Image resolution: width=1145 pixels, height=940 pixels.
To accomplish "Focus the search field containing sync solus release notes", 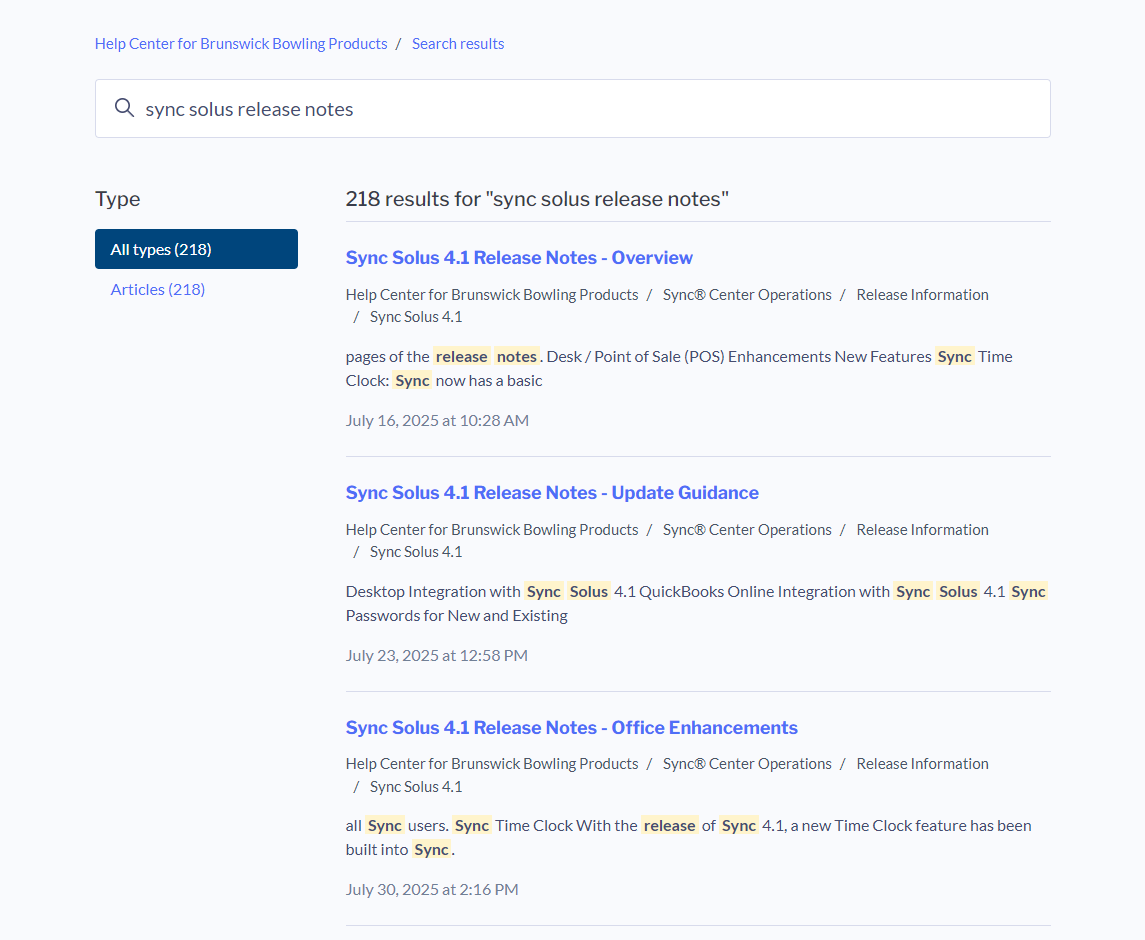I will click(x=572, y=109).
